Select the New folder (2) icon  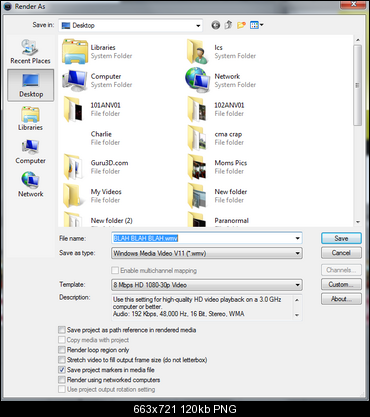click(x=74, y=219)
